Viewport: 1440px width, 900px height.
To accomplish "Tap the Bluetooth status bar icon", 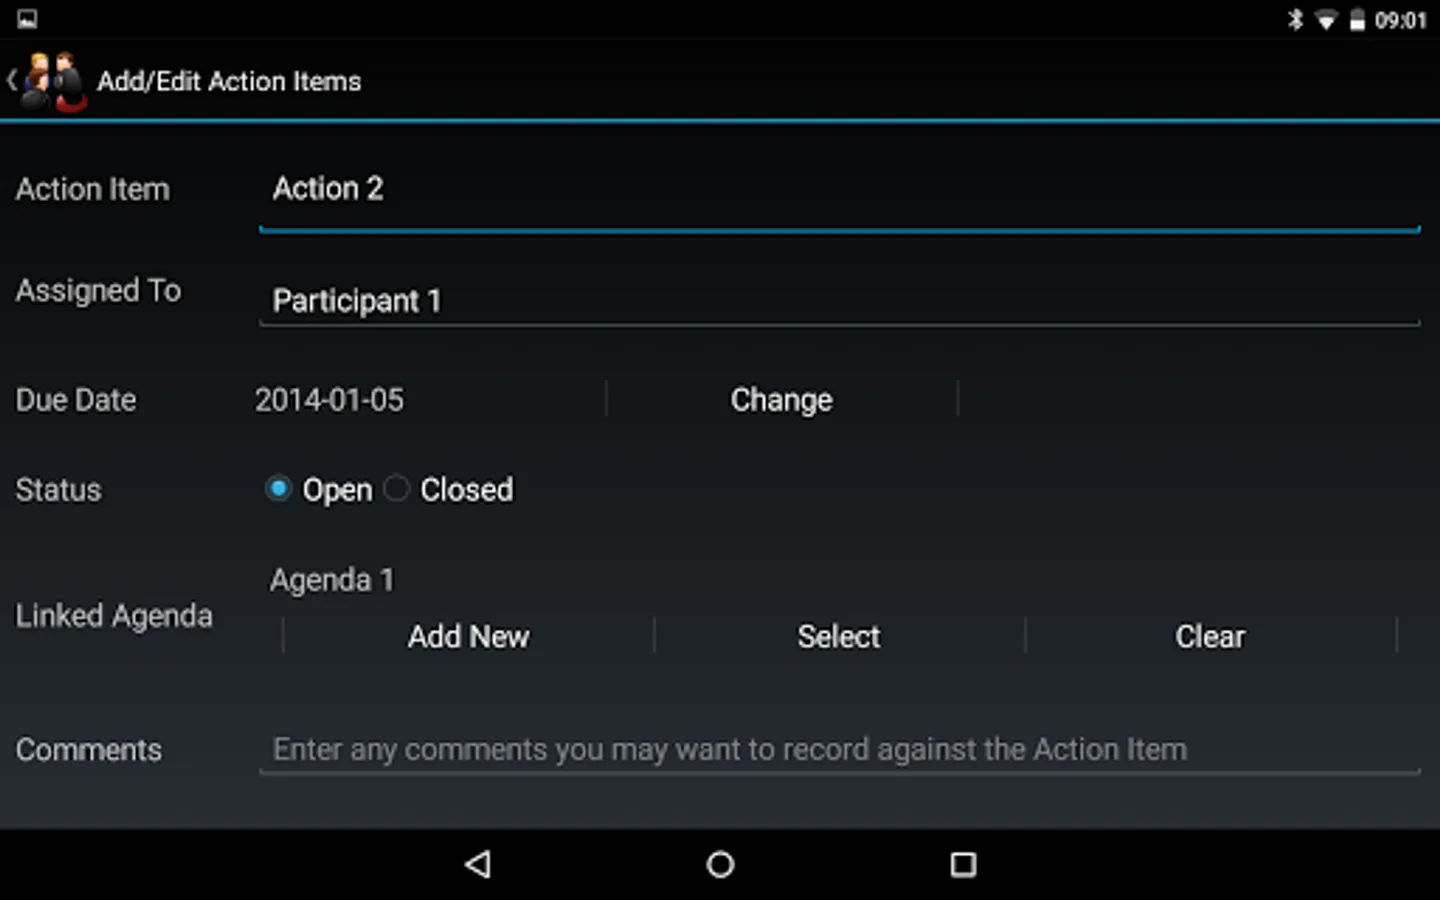I will coord(1295,19).
